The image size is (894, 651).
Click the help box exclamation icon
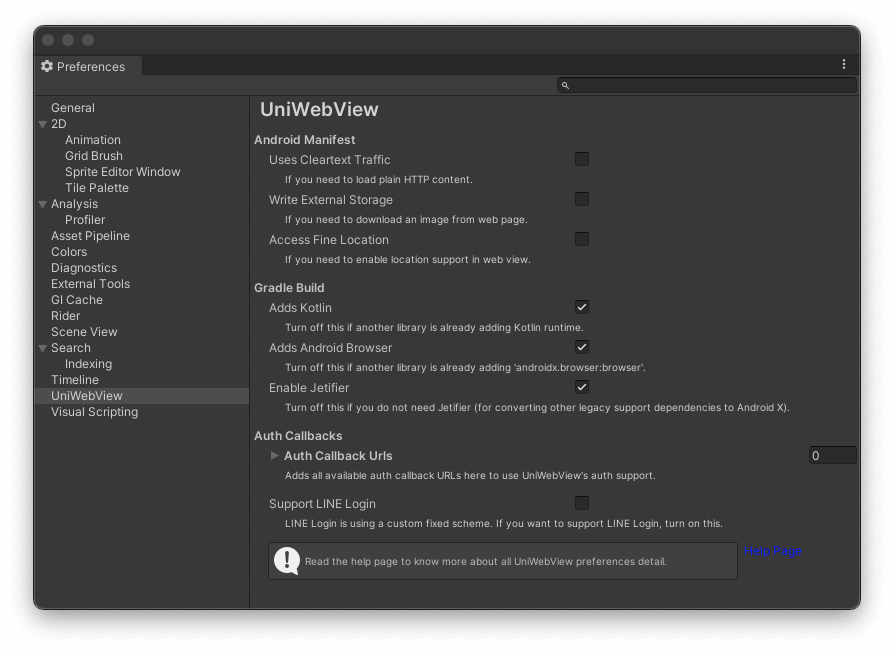point(287,561)
